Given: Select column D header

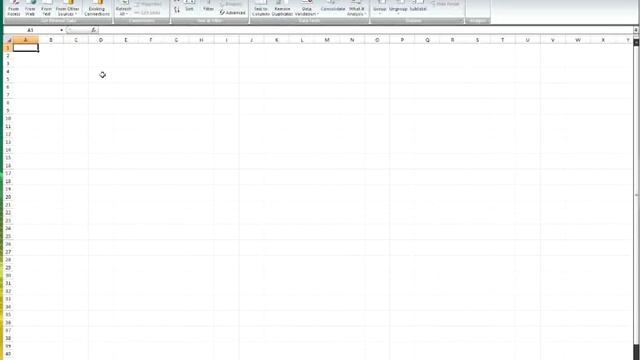Looking at the screenshot, I should coord(101,40).
